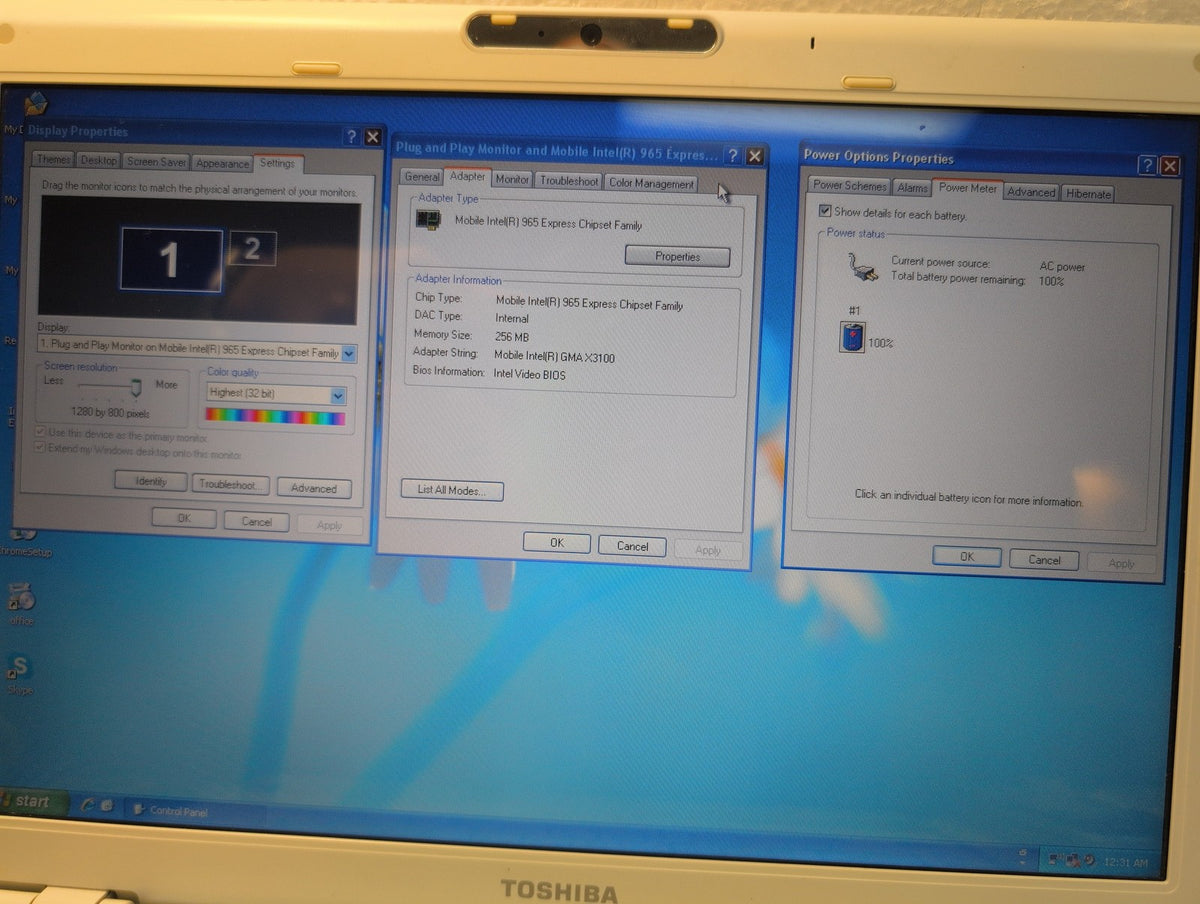Screen dimensions: 1200x904
Task: Open the Power Schemes tab
Action: (x=849, y=186)
